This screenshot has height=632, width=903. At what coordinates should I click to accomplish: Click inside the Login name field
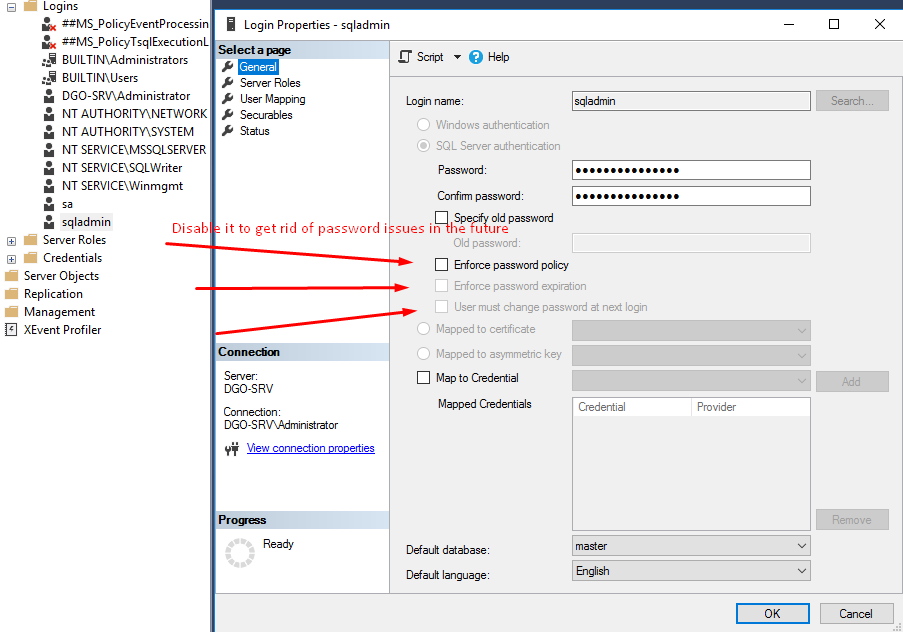(690, 100)
